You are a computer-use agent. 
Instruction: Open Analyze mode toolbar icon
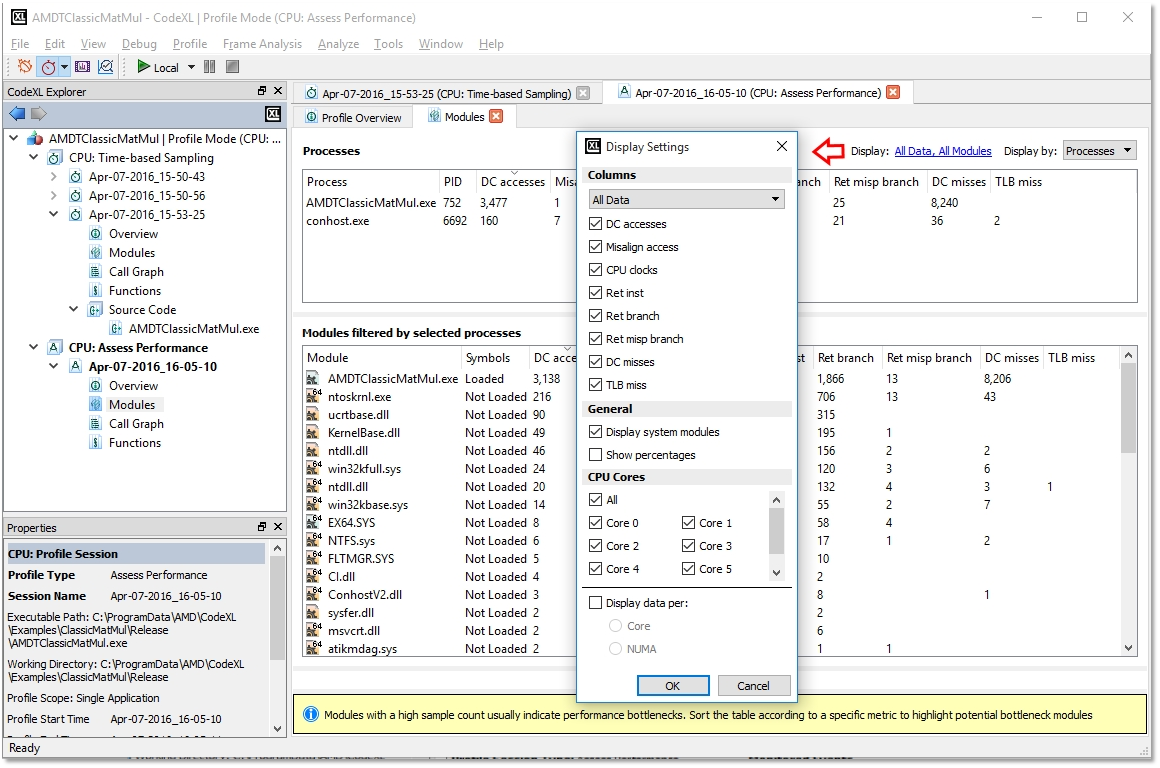pyautogui.click(x=106, y=67)
